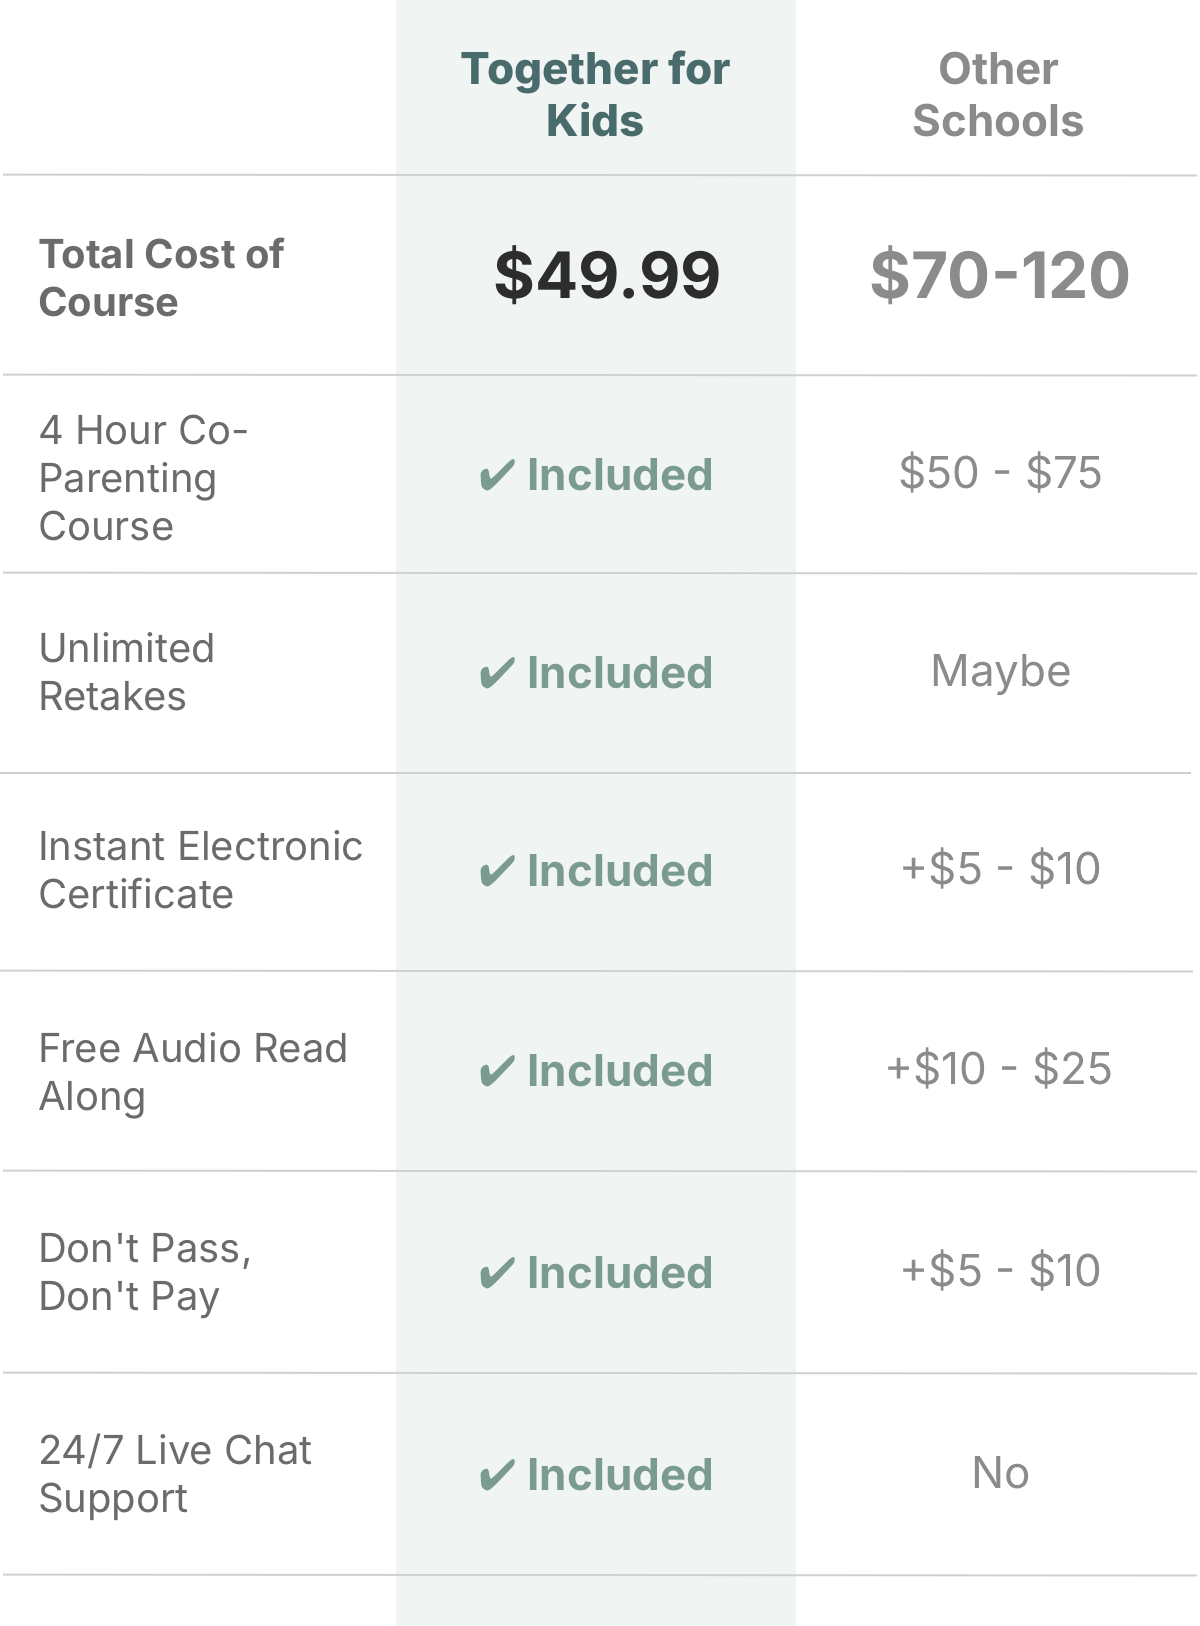Click the Free Audio Read Along checkmark

point(497,1072)
